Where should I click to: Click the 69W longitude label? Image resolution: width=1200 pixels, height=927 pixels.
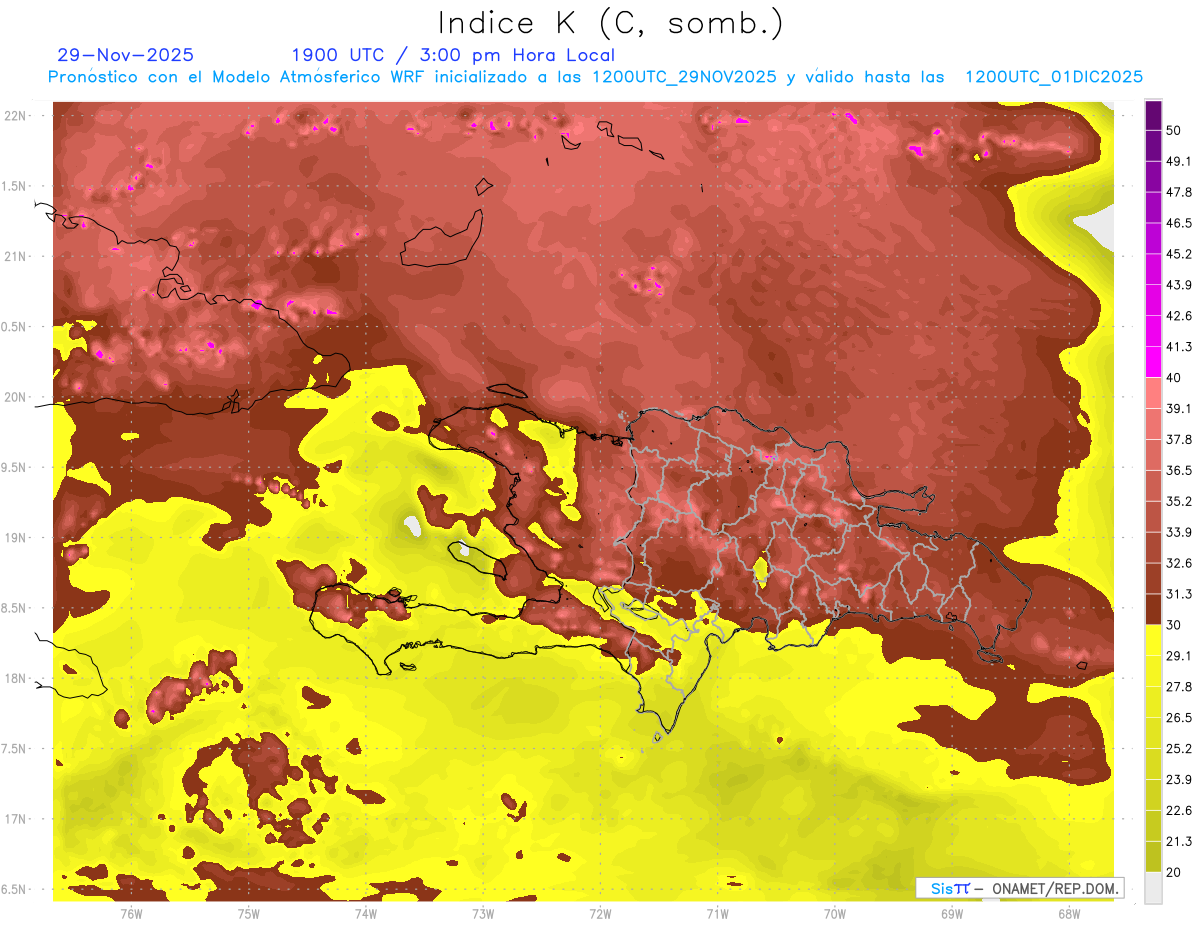952,913
